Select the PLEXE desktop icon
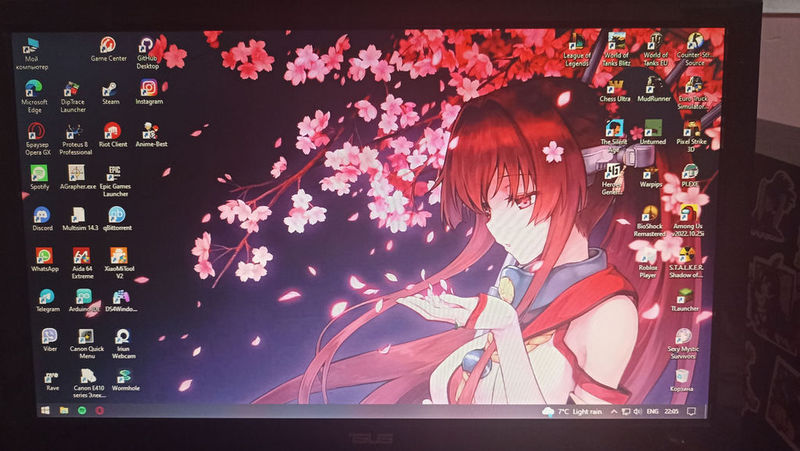This screenshot has height=451, width=800. 690,175
